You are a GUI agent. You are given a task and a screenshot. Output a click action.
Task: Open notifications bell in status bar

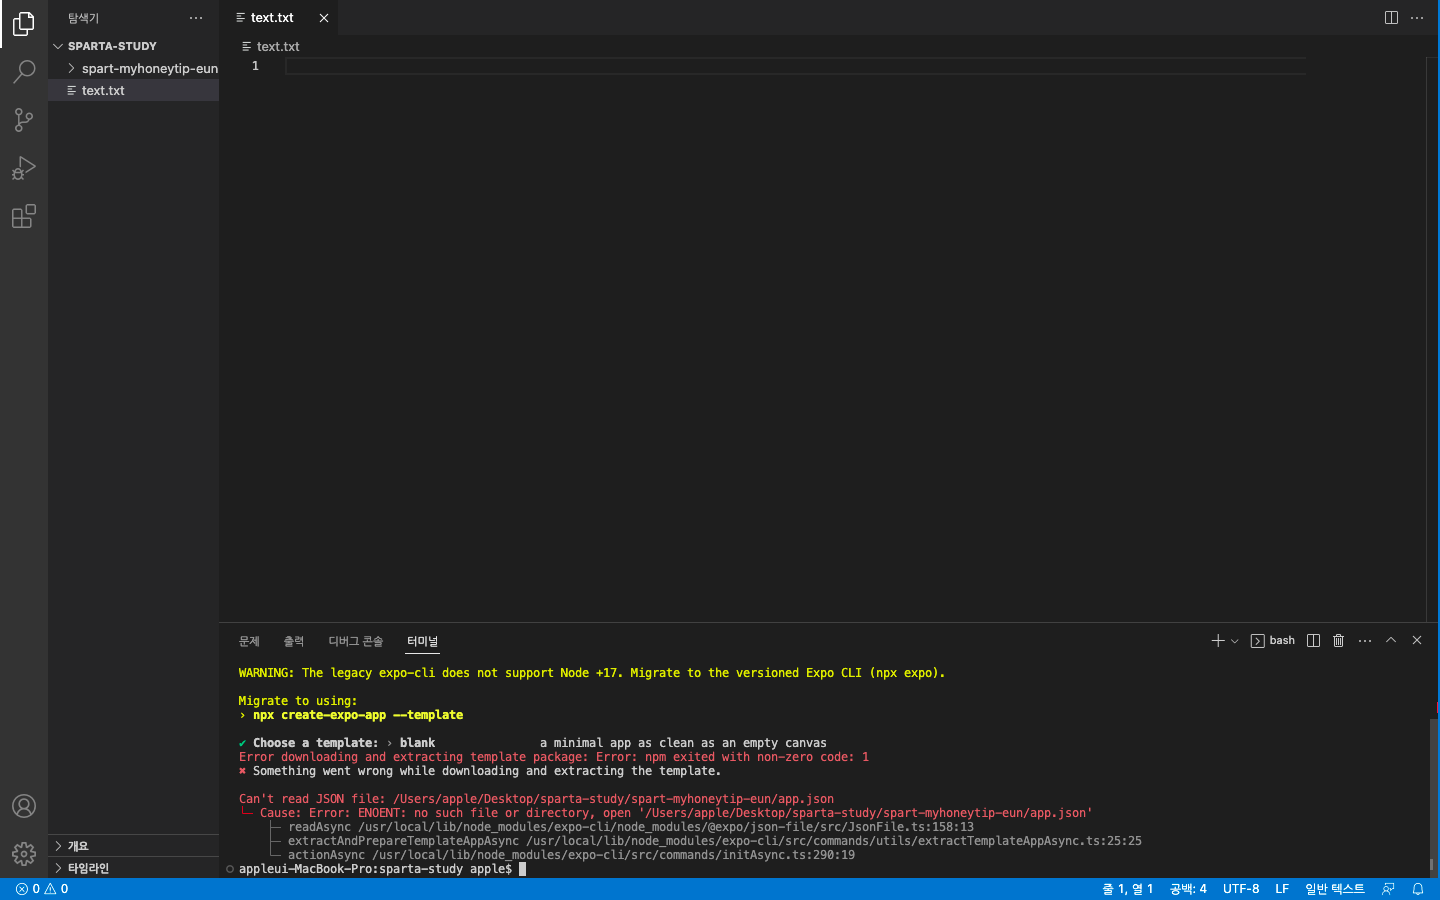[1418, 889]
